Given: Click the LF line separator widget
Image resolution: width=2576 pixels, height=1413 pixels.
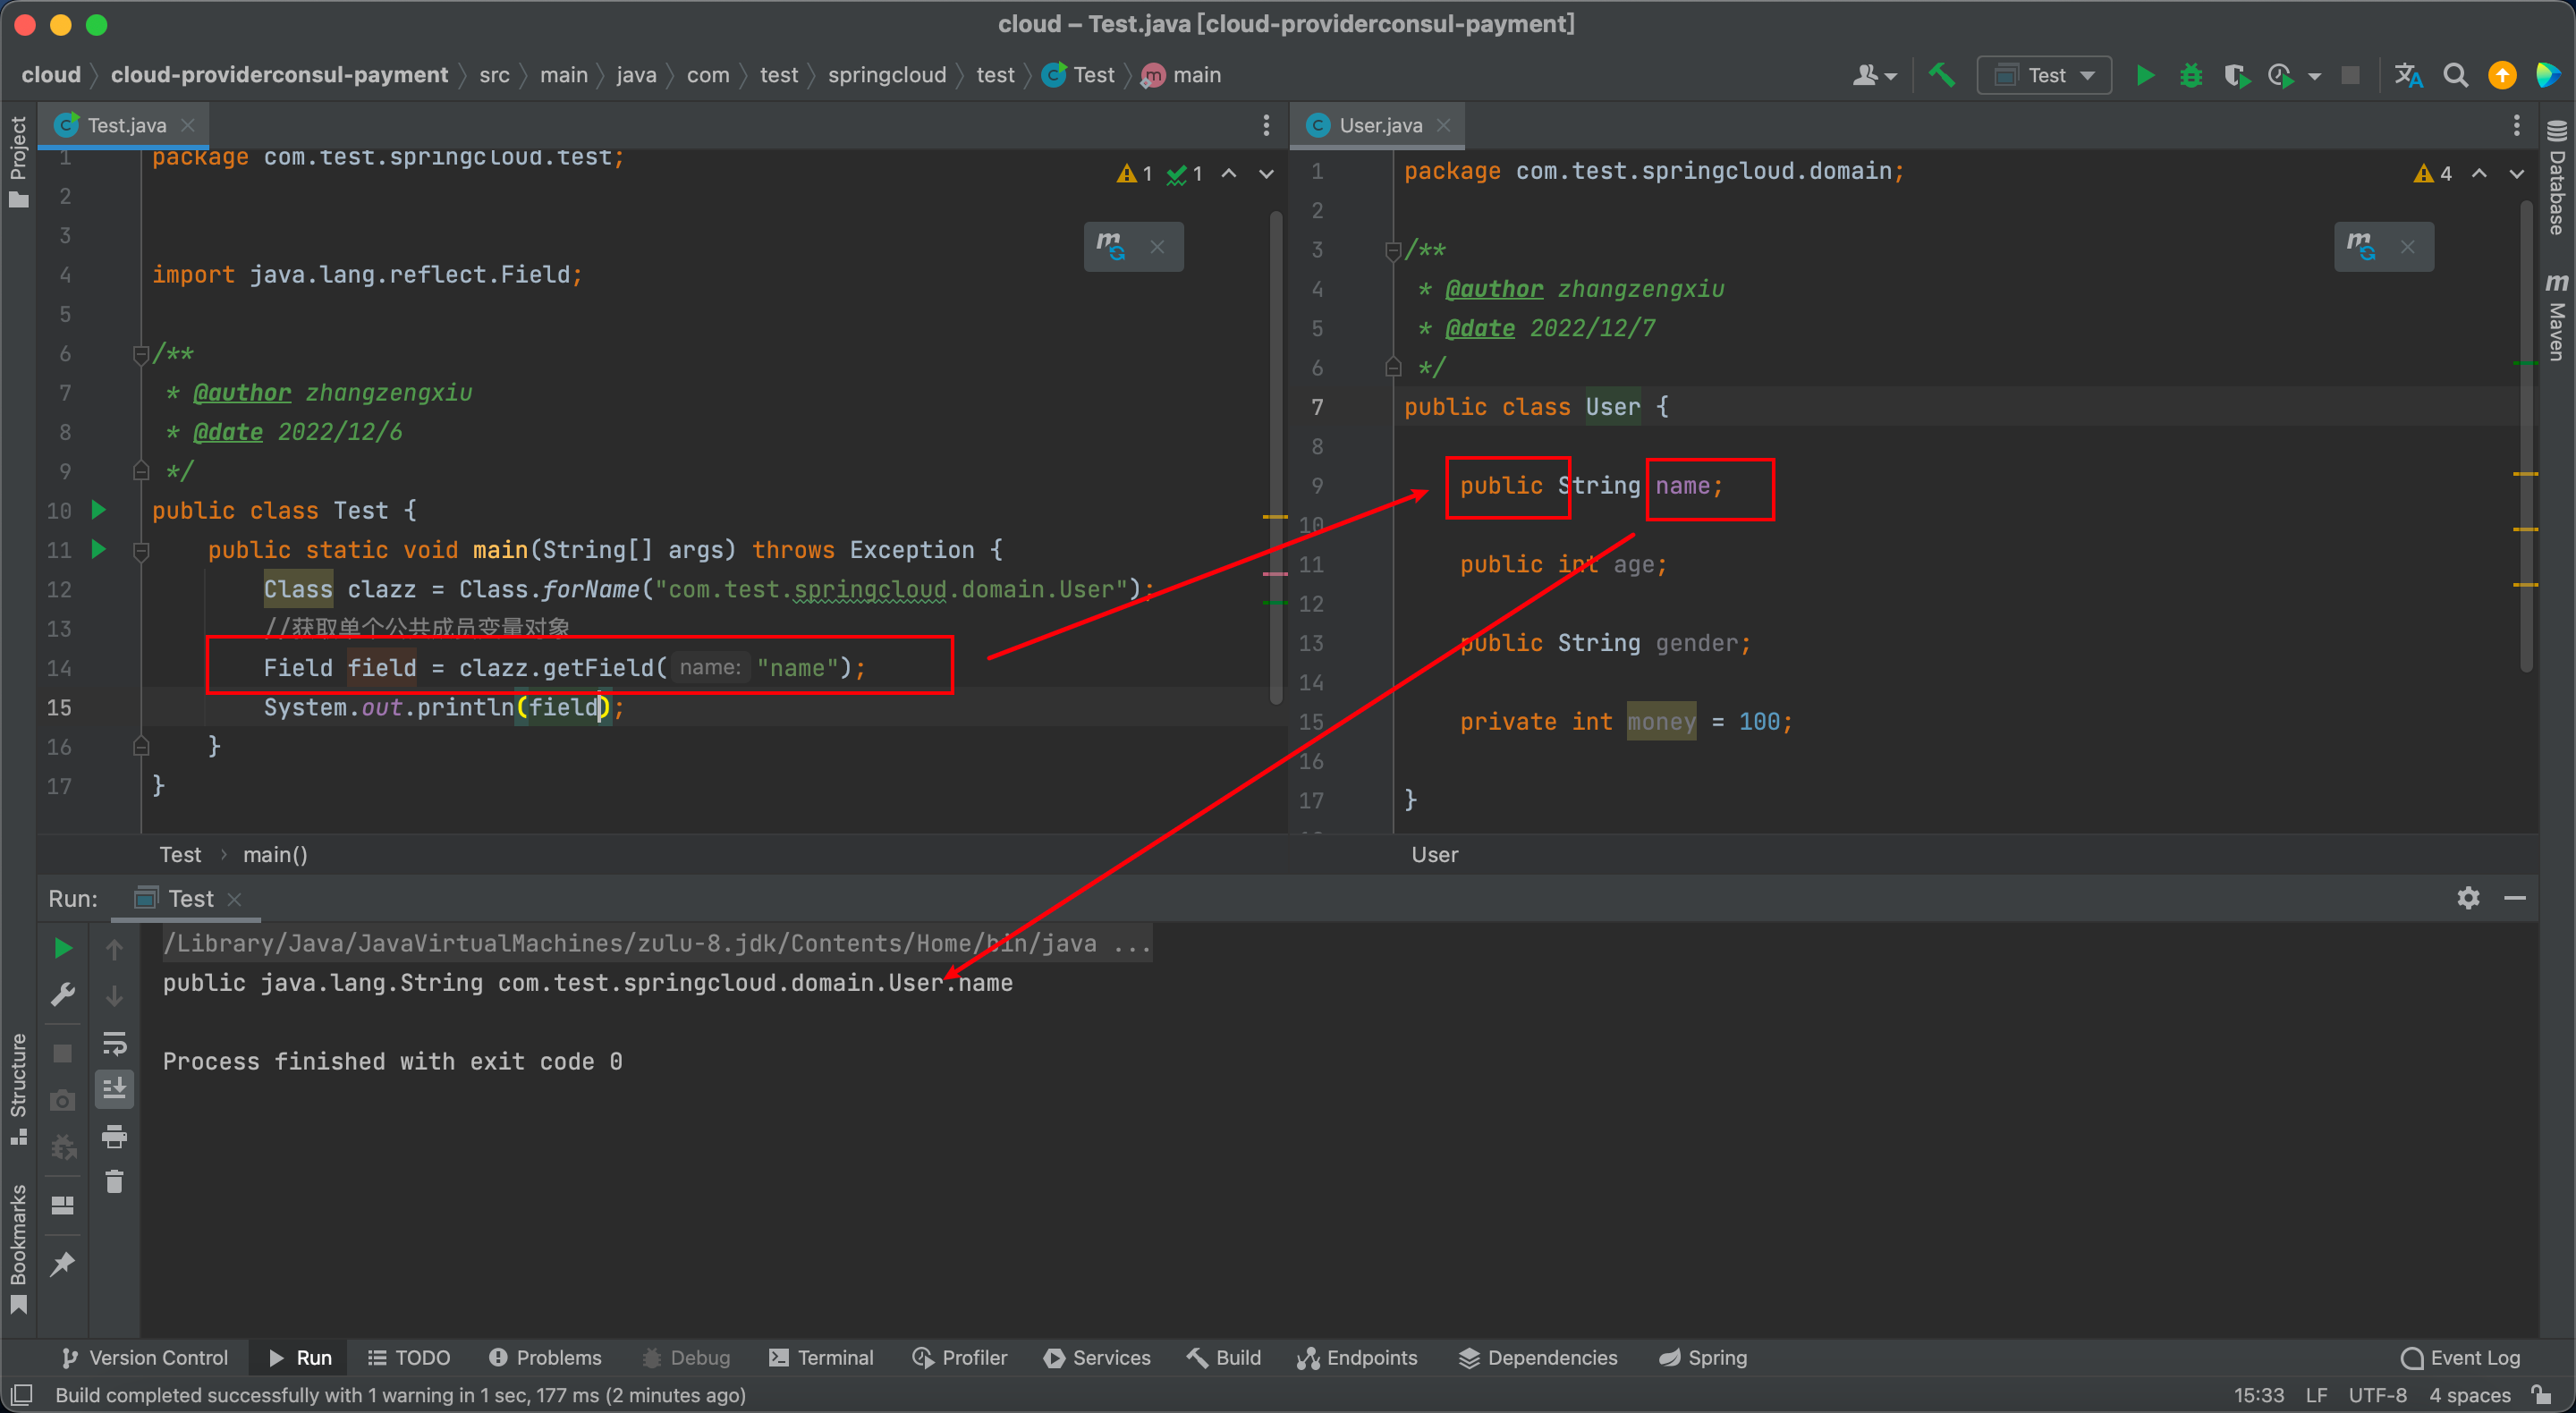Looking at the screenshot, I should coord(2316,1394).
